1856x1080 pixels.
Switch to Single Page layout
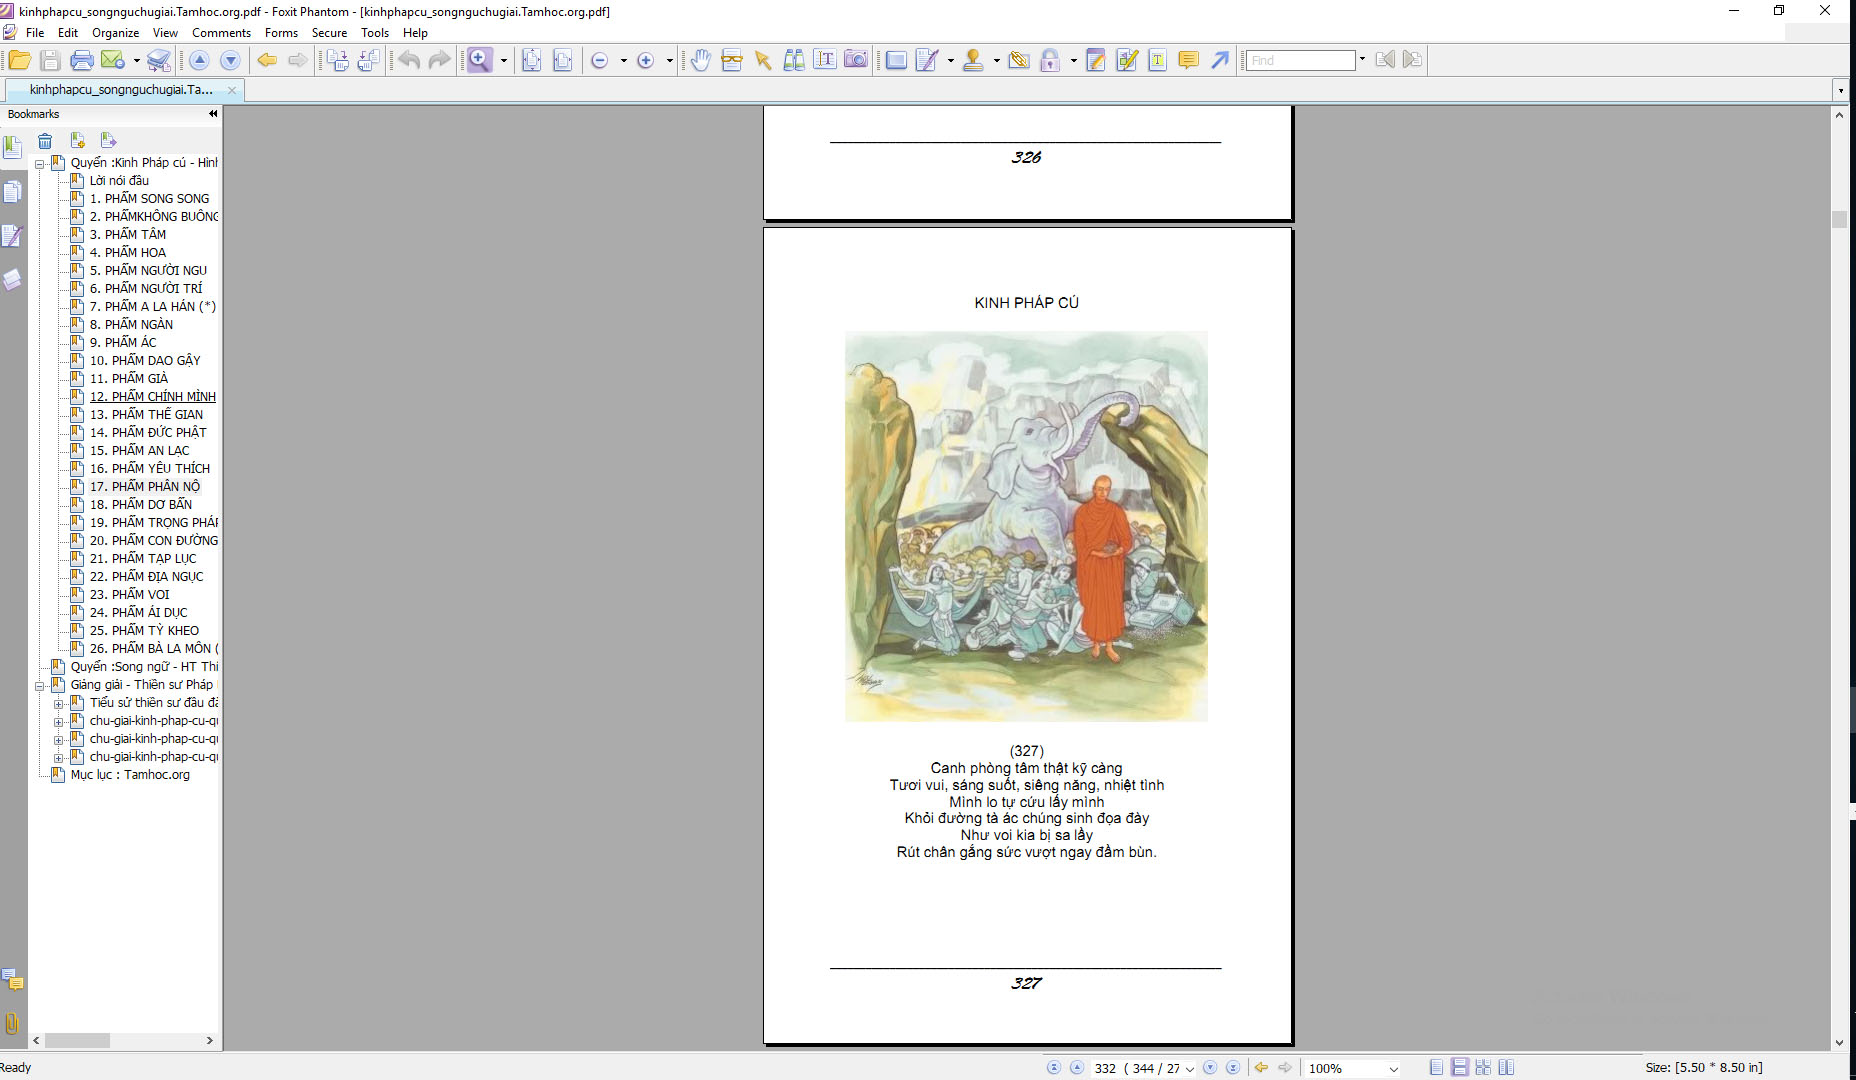[x=1437, y=1068]
